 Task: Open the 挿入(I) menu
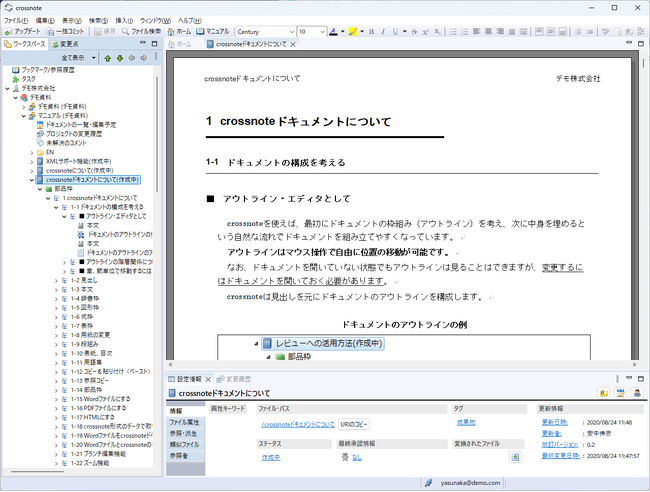[124, 20]
